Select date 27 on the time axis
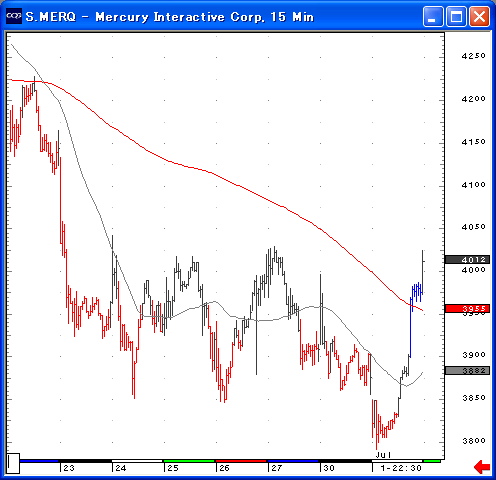This screenshot has height=480, width=496. (x=276, y=468)
